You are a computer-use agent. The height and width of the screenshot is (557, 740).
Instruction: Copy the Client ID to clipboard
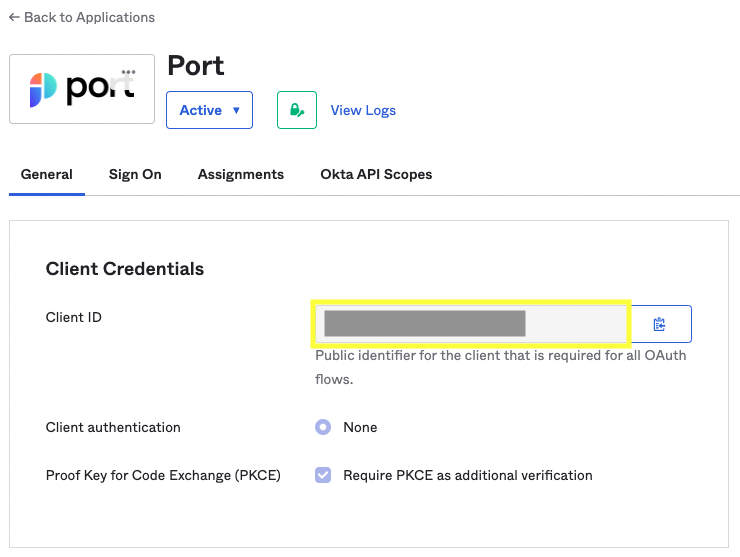pos(660,324)
